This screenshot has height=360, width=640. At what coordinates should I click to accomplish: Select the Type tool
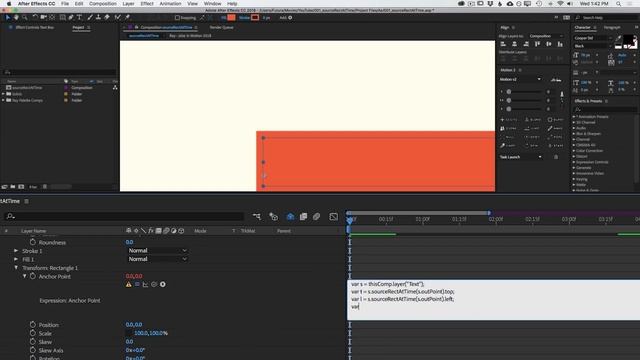pyautogui.click(x=80, y=18)
